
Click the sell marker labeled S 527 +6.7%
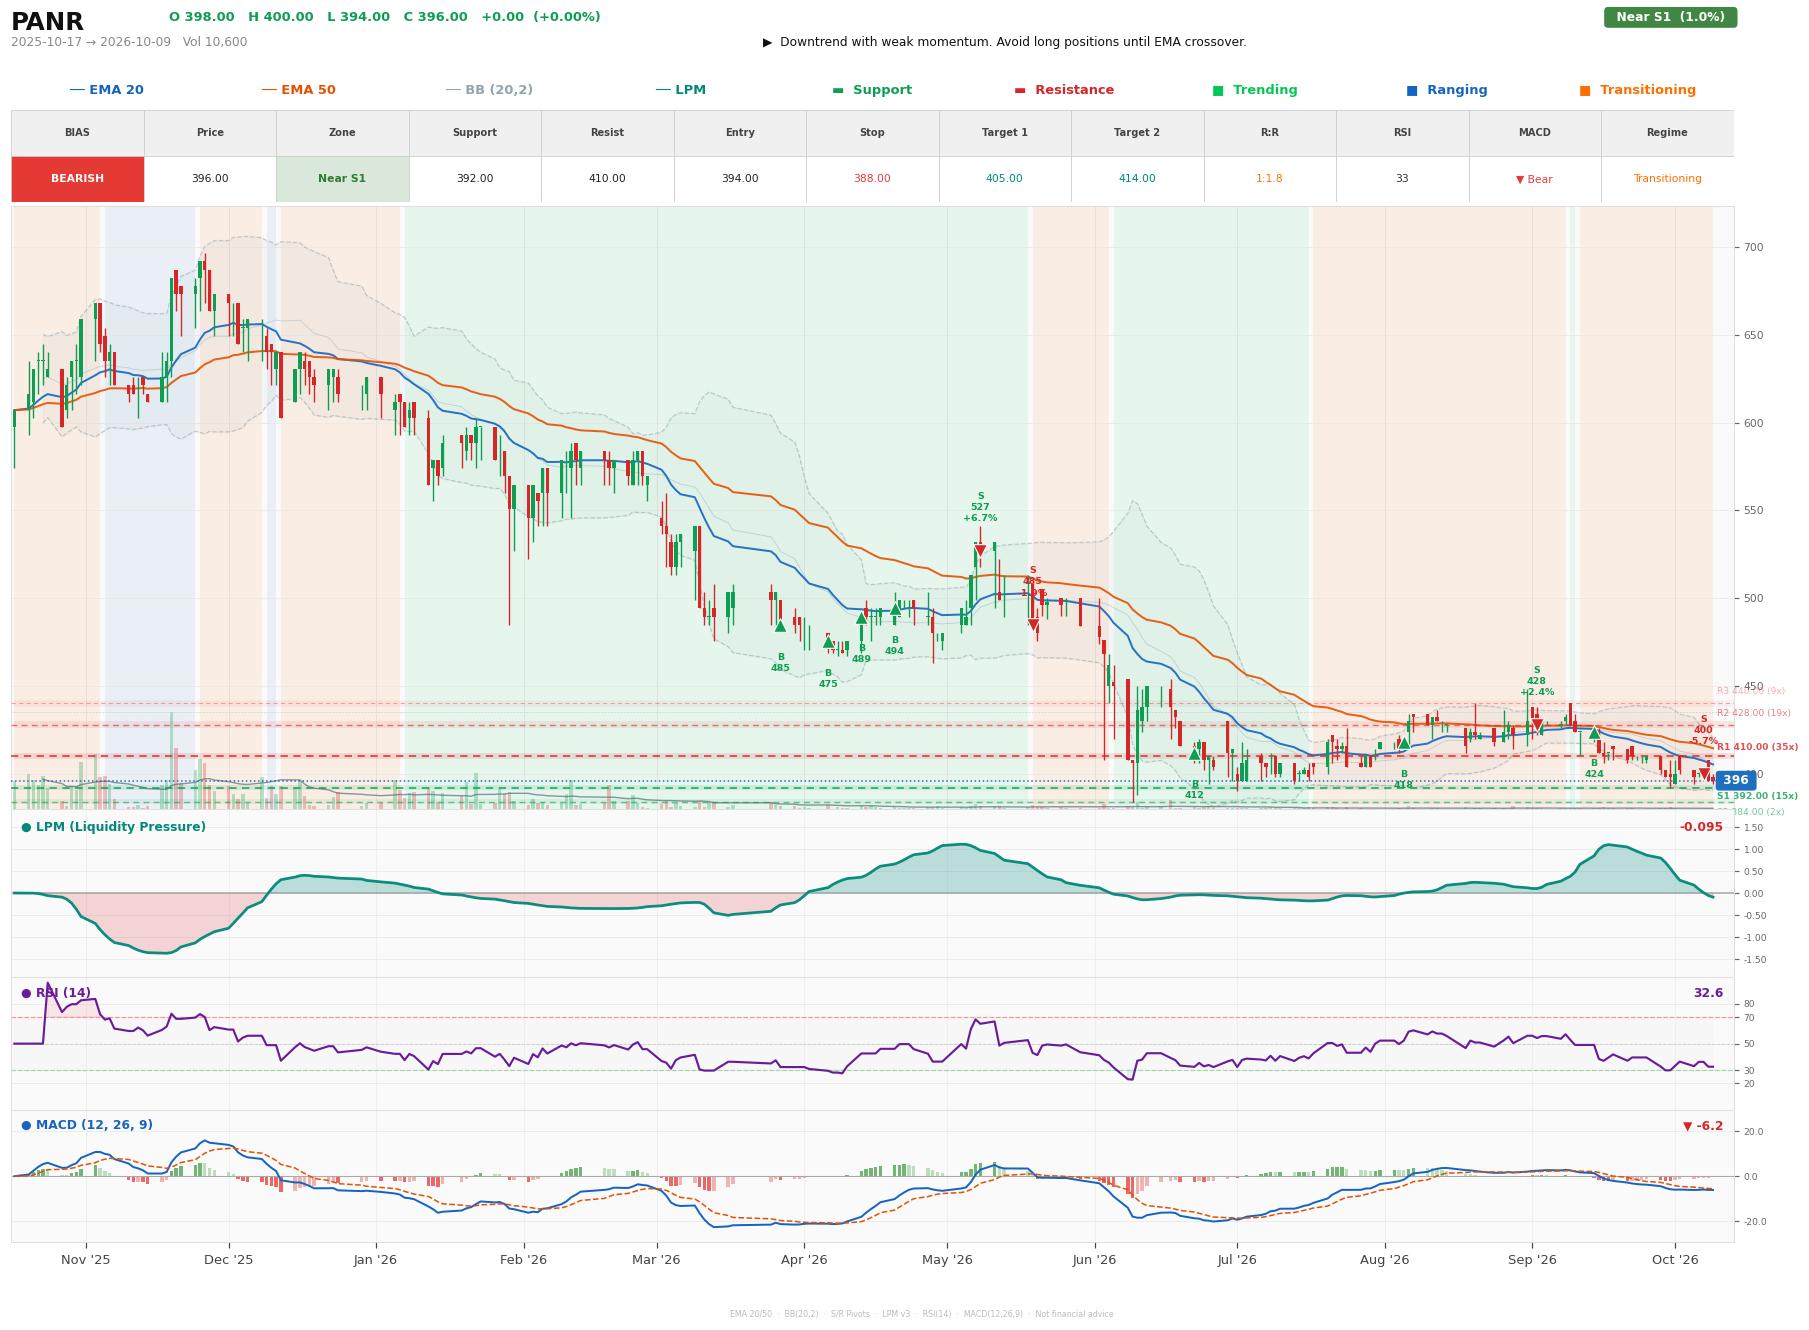point(980,550)
